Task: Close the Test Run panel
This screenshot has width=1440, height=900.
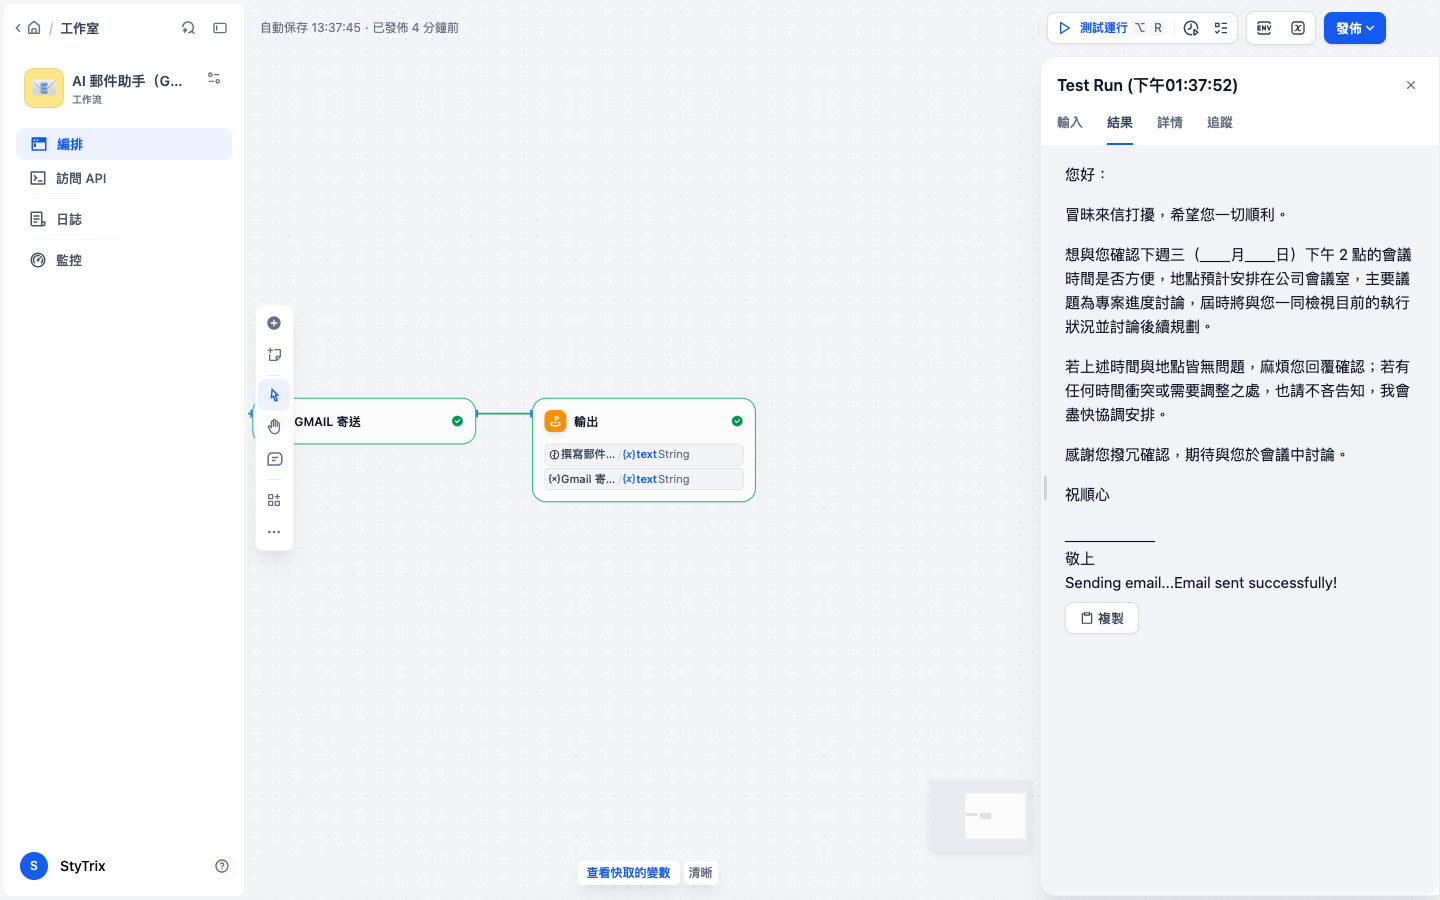Action: (1411, 85)
